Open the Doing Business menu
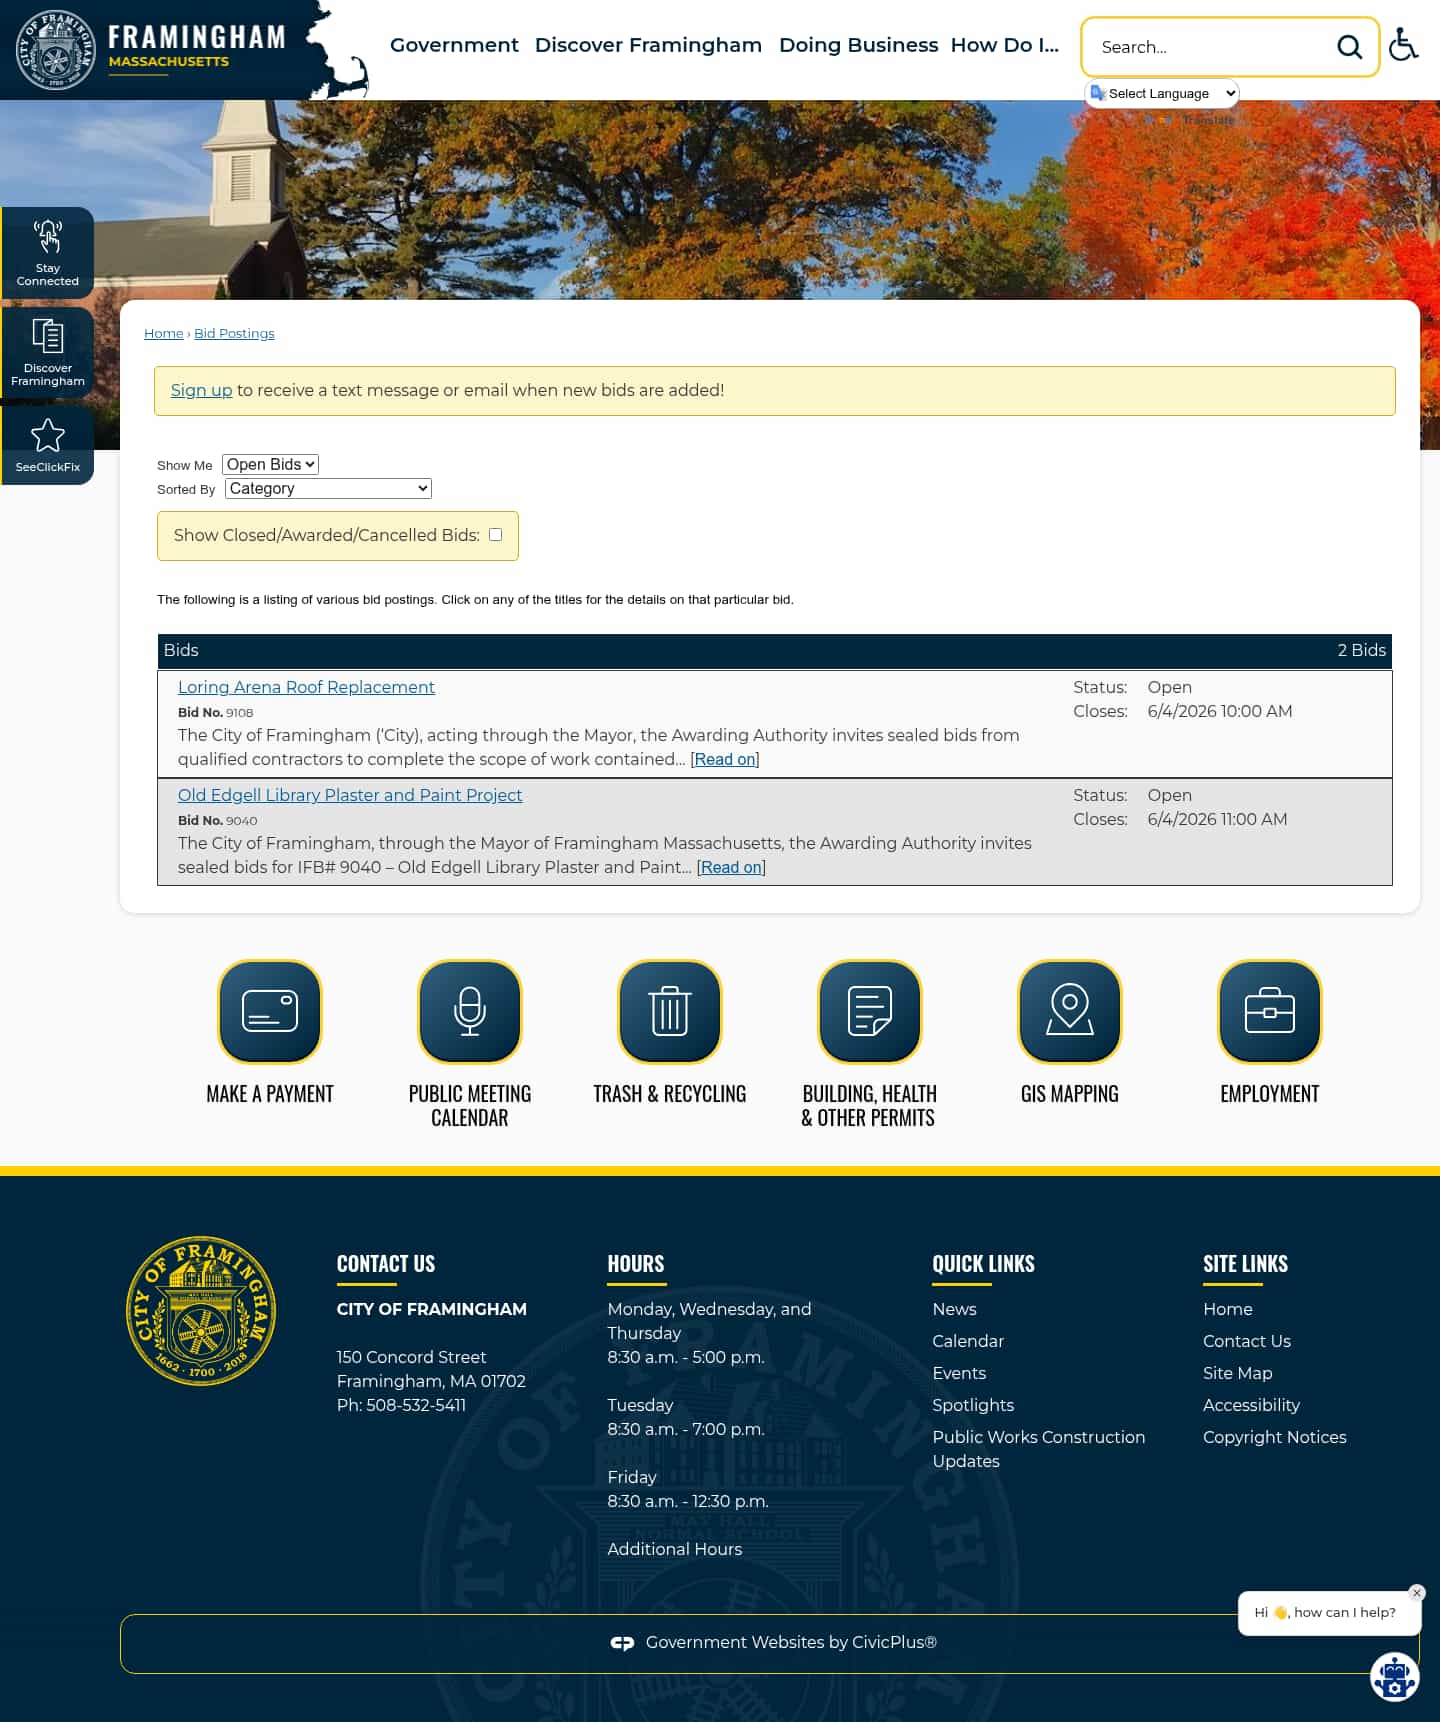The width and height of the screenshot is (1440, 1722). tap(858, 45)
